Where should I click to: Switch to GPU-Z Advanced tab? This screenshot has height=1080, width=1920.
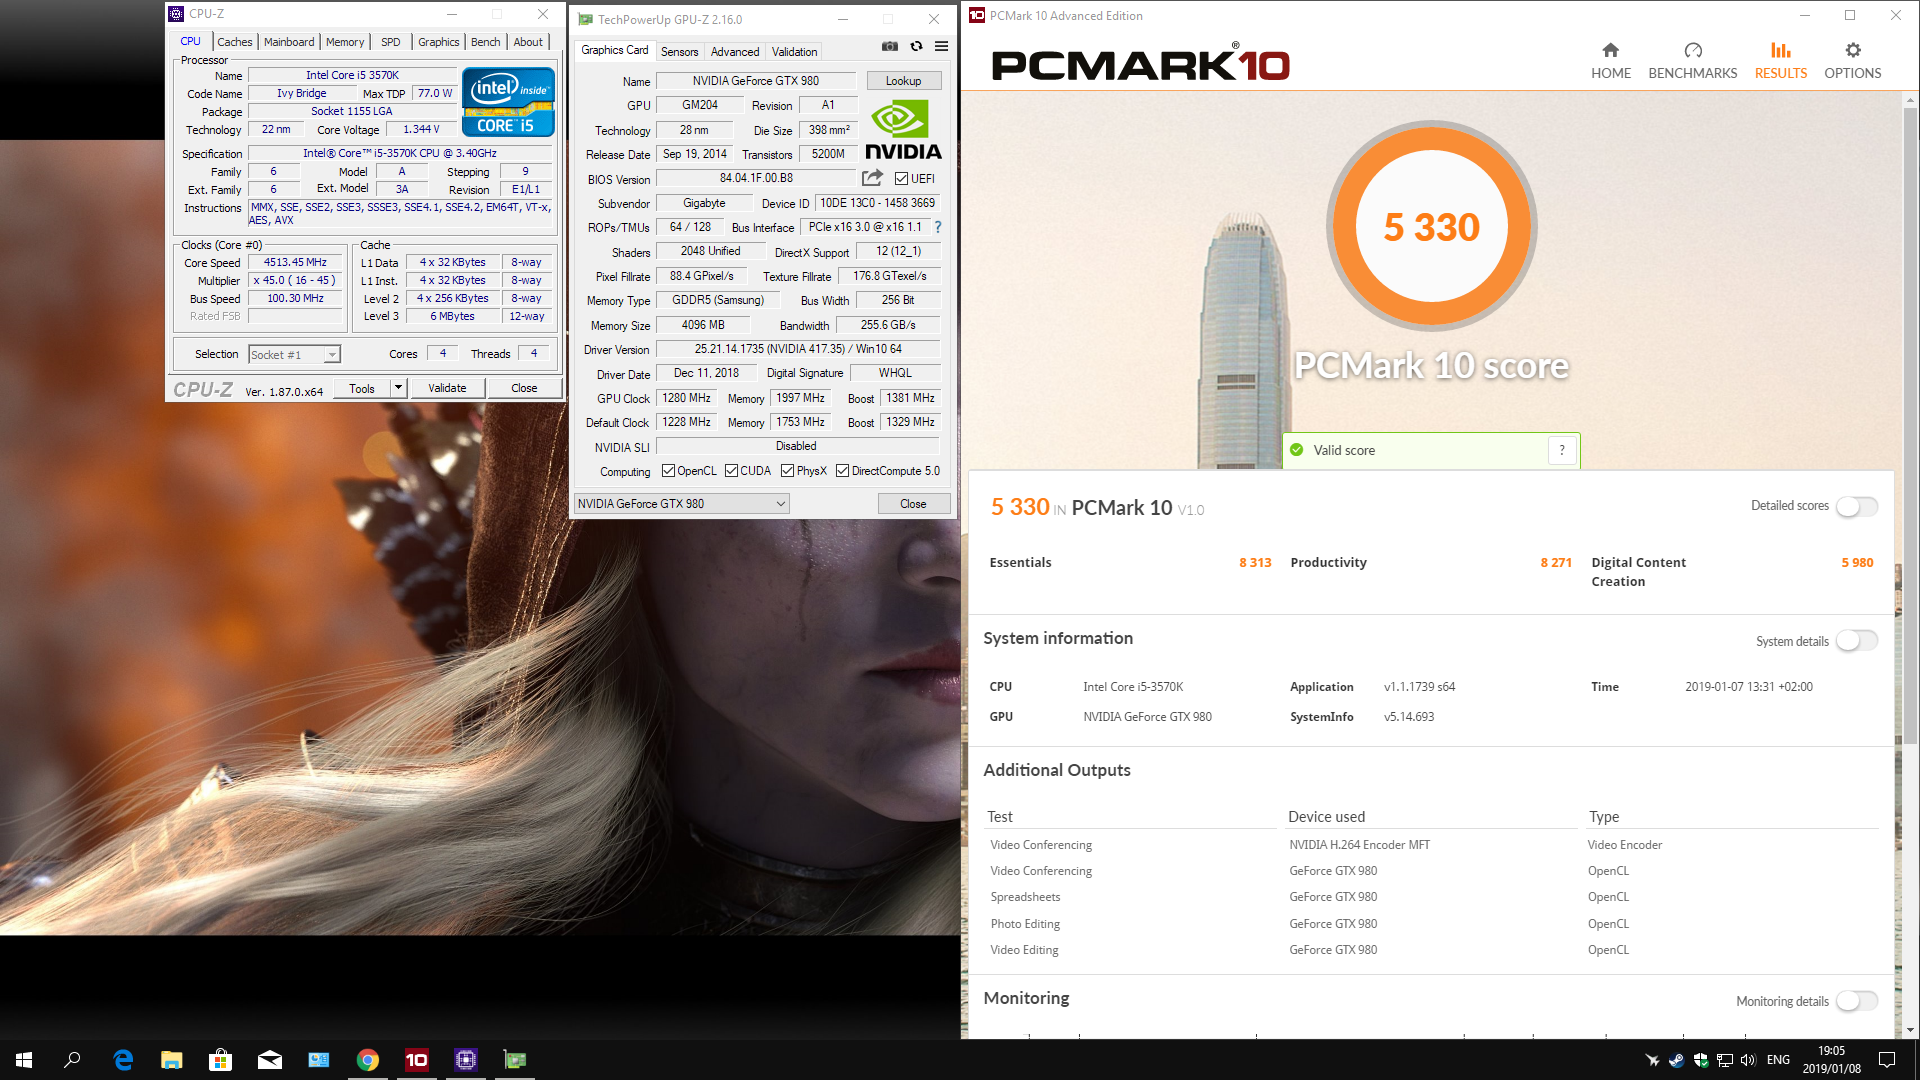click(735, 52)
